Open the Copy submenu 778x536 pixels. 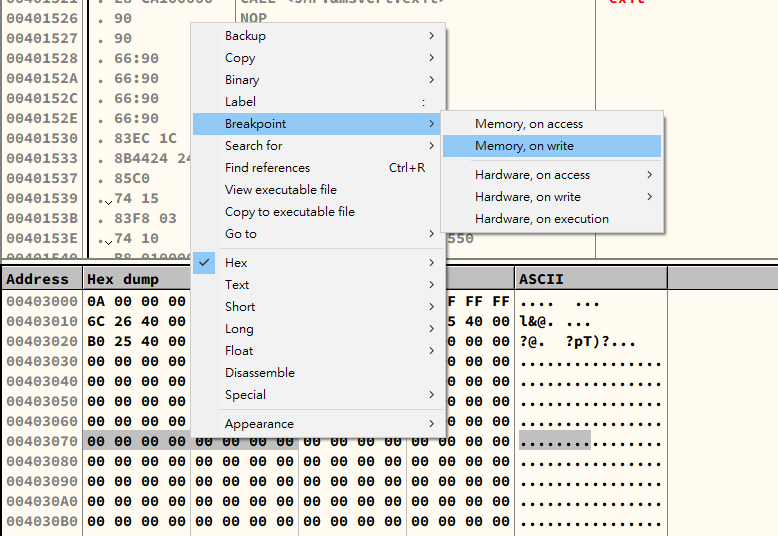pyautogui.click(x=240, y=58)
